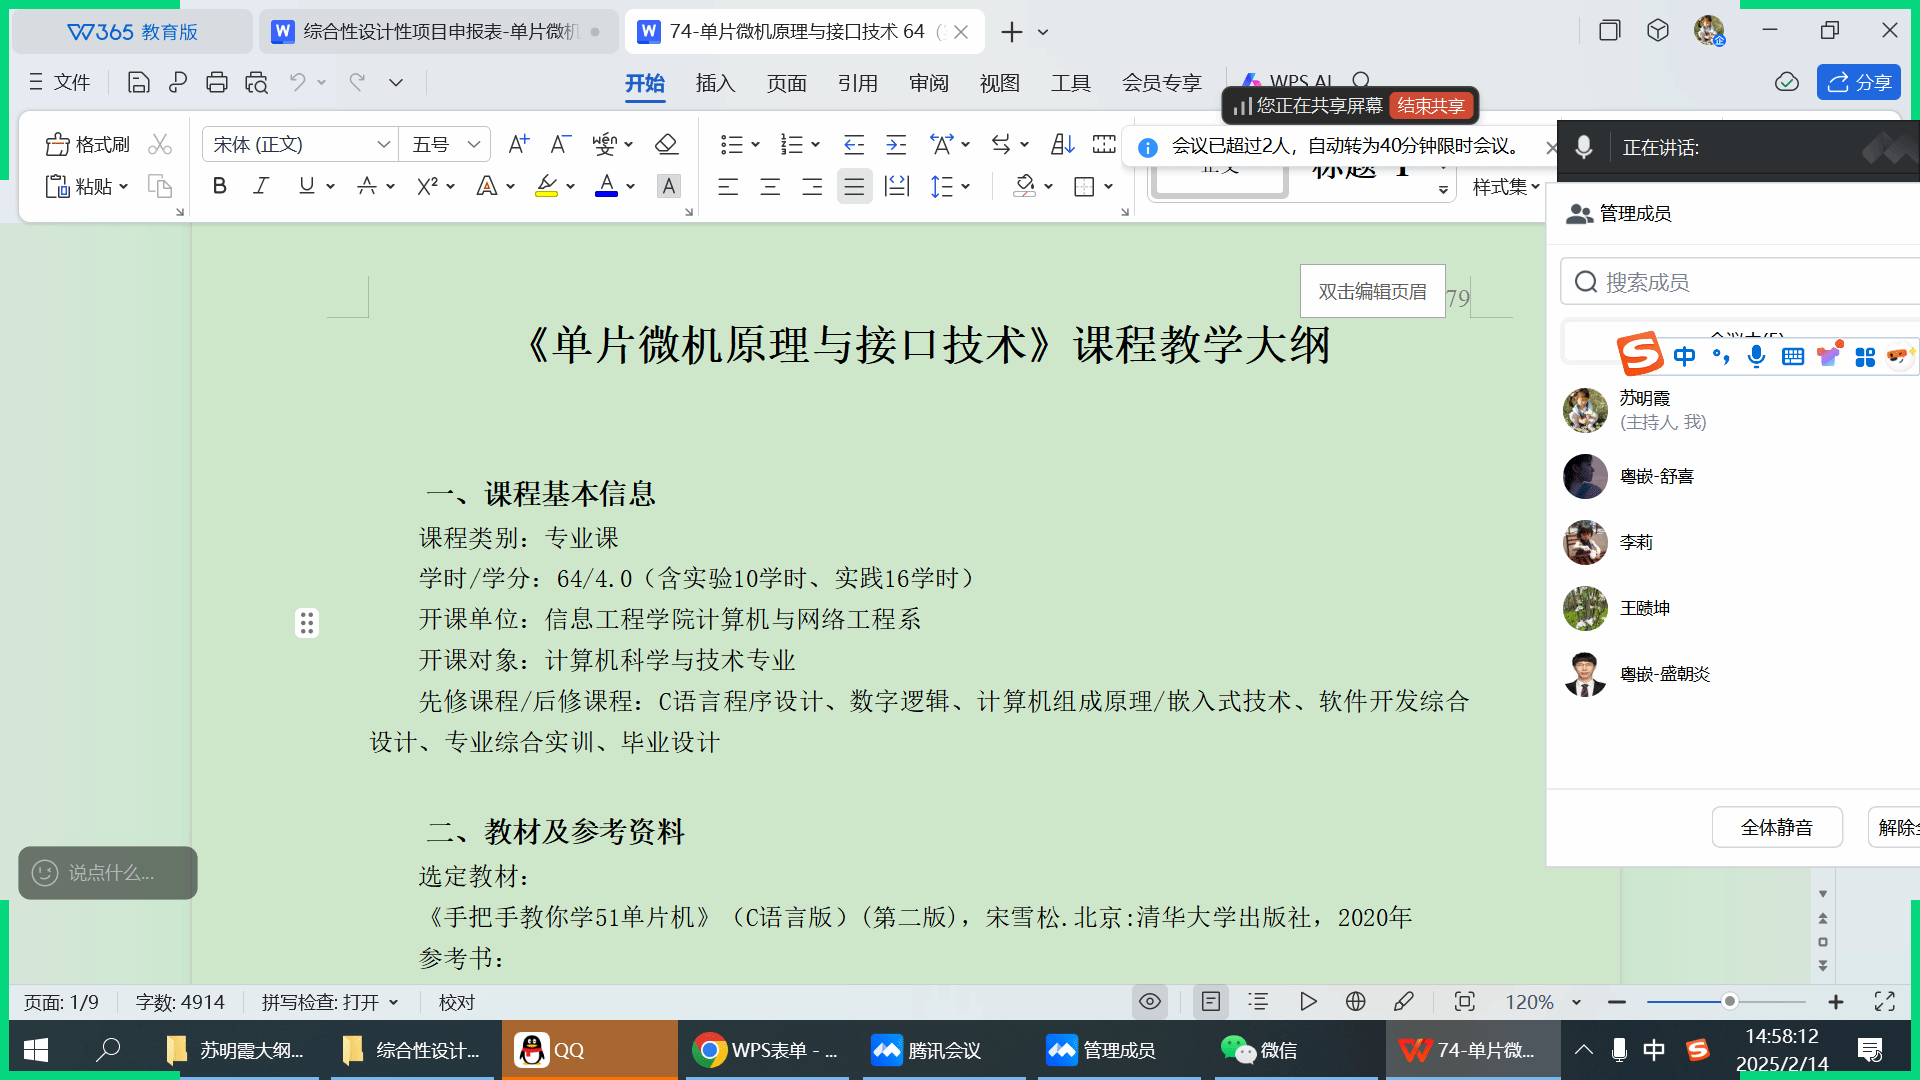The width and height of the screenshot is (1920, 1080).
Task: Click the center alignment icon
Action: click(x=770, y=187)
